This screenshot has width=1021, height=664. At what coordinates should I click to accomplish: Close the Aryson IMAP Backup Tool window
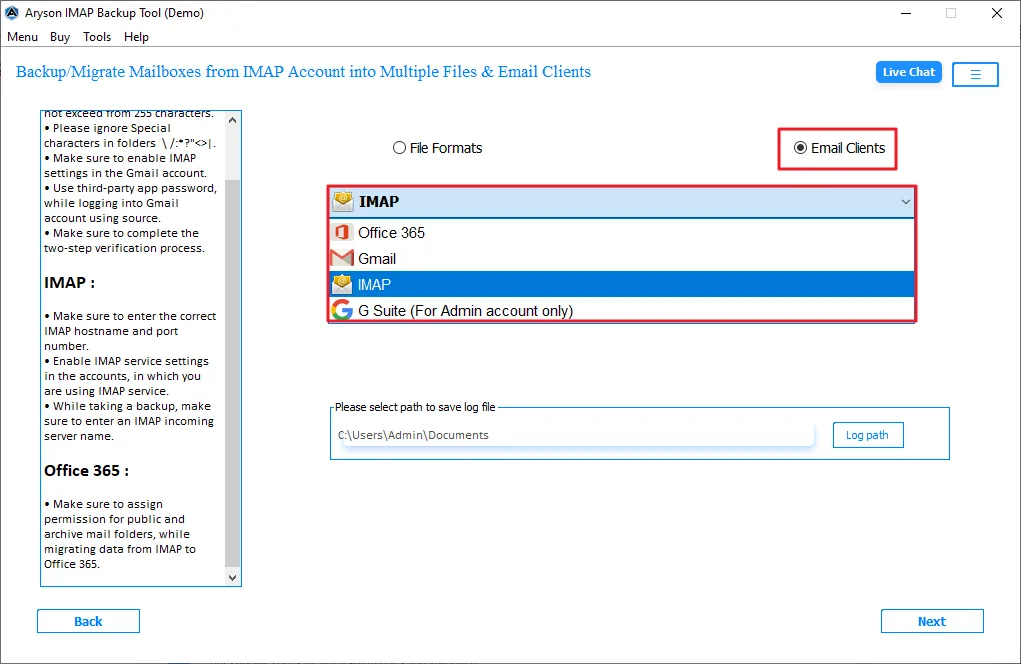click(x=996, y=13)
